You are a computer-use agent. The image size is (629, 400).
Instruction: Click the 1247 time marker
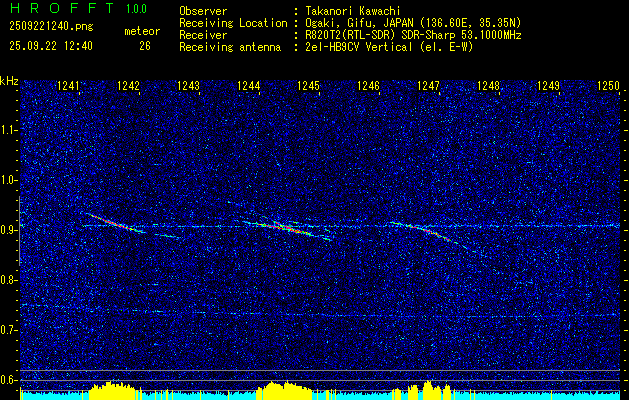[428, 85]
